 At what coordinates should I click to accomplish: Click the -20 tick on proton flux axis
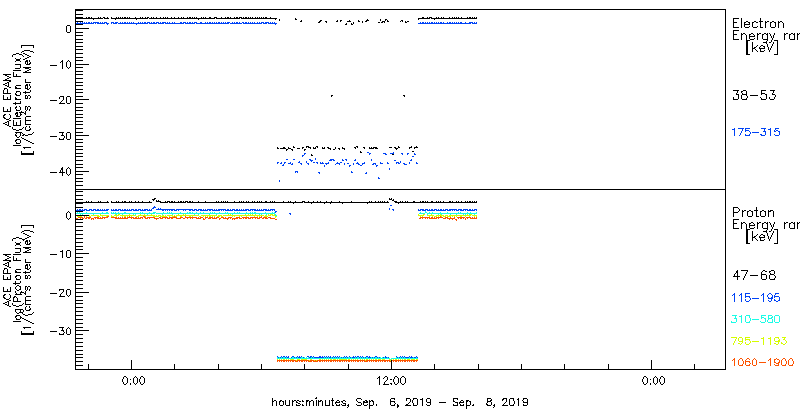click(x=59, y=292)
